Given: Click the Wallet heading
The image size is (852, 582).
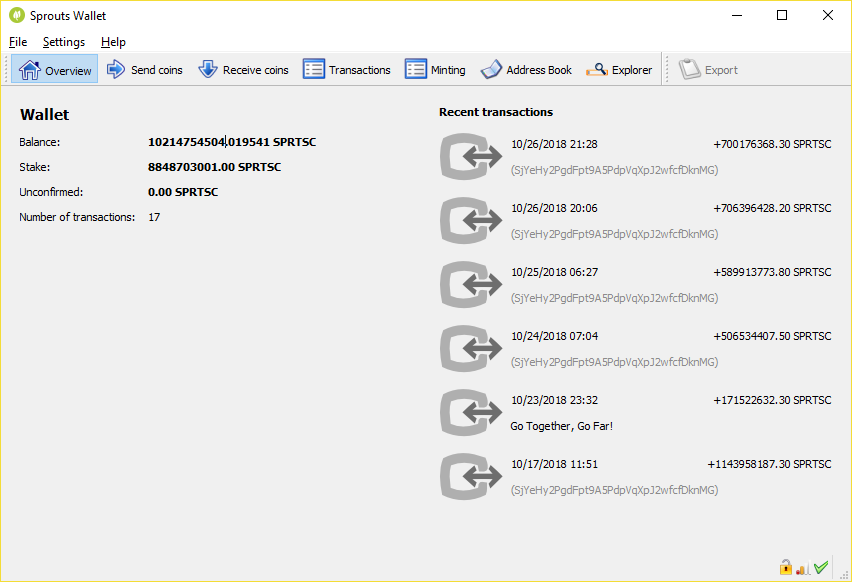Looking at the screenshot, I should tap(45, 115).
